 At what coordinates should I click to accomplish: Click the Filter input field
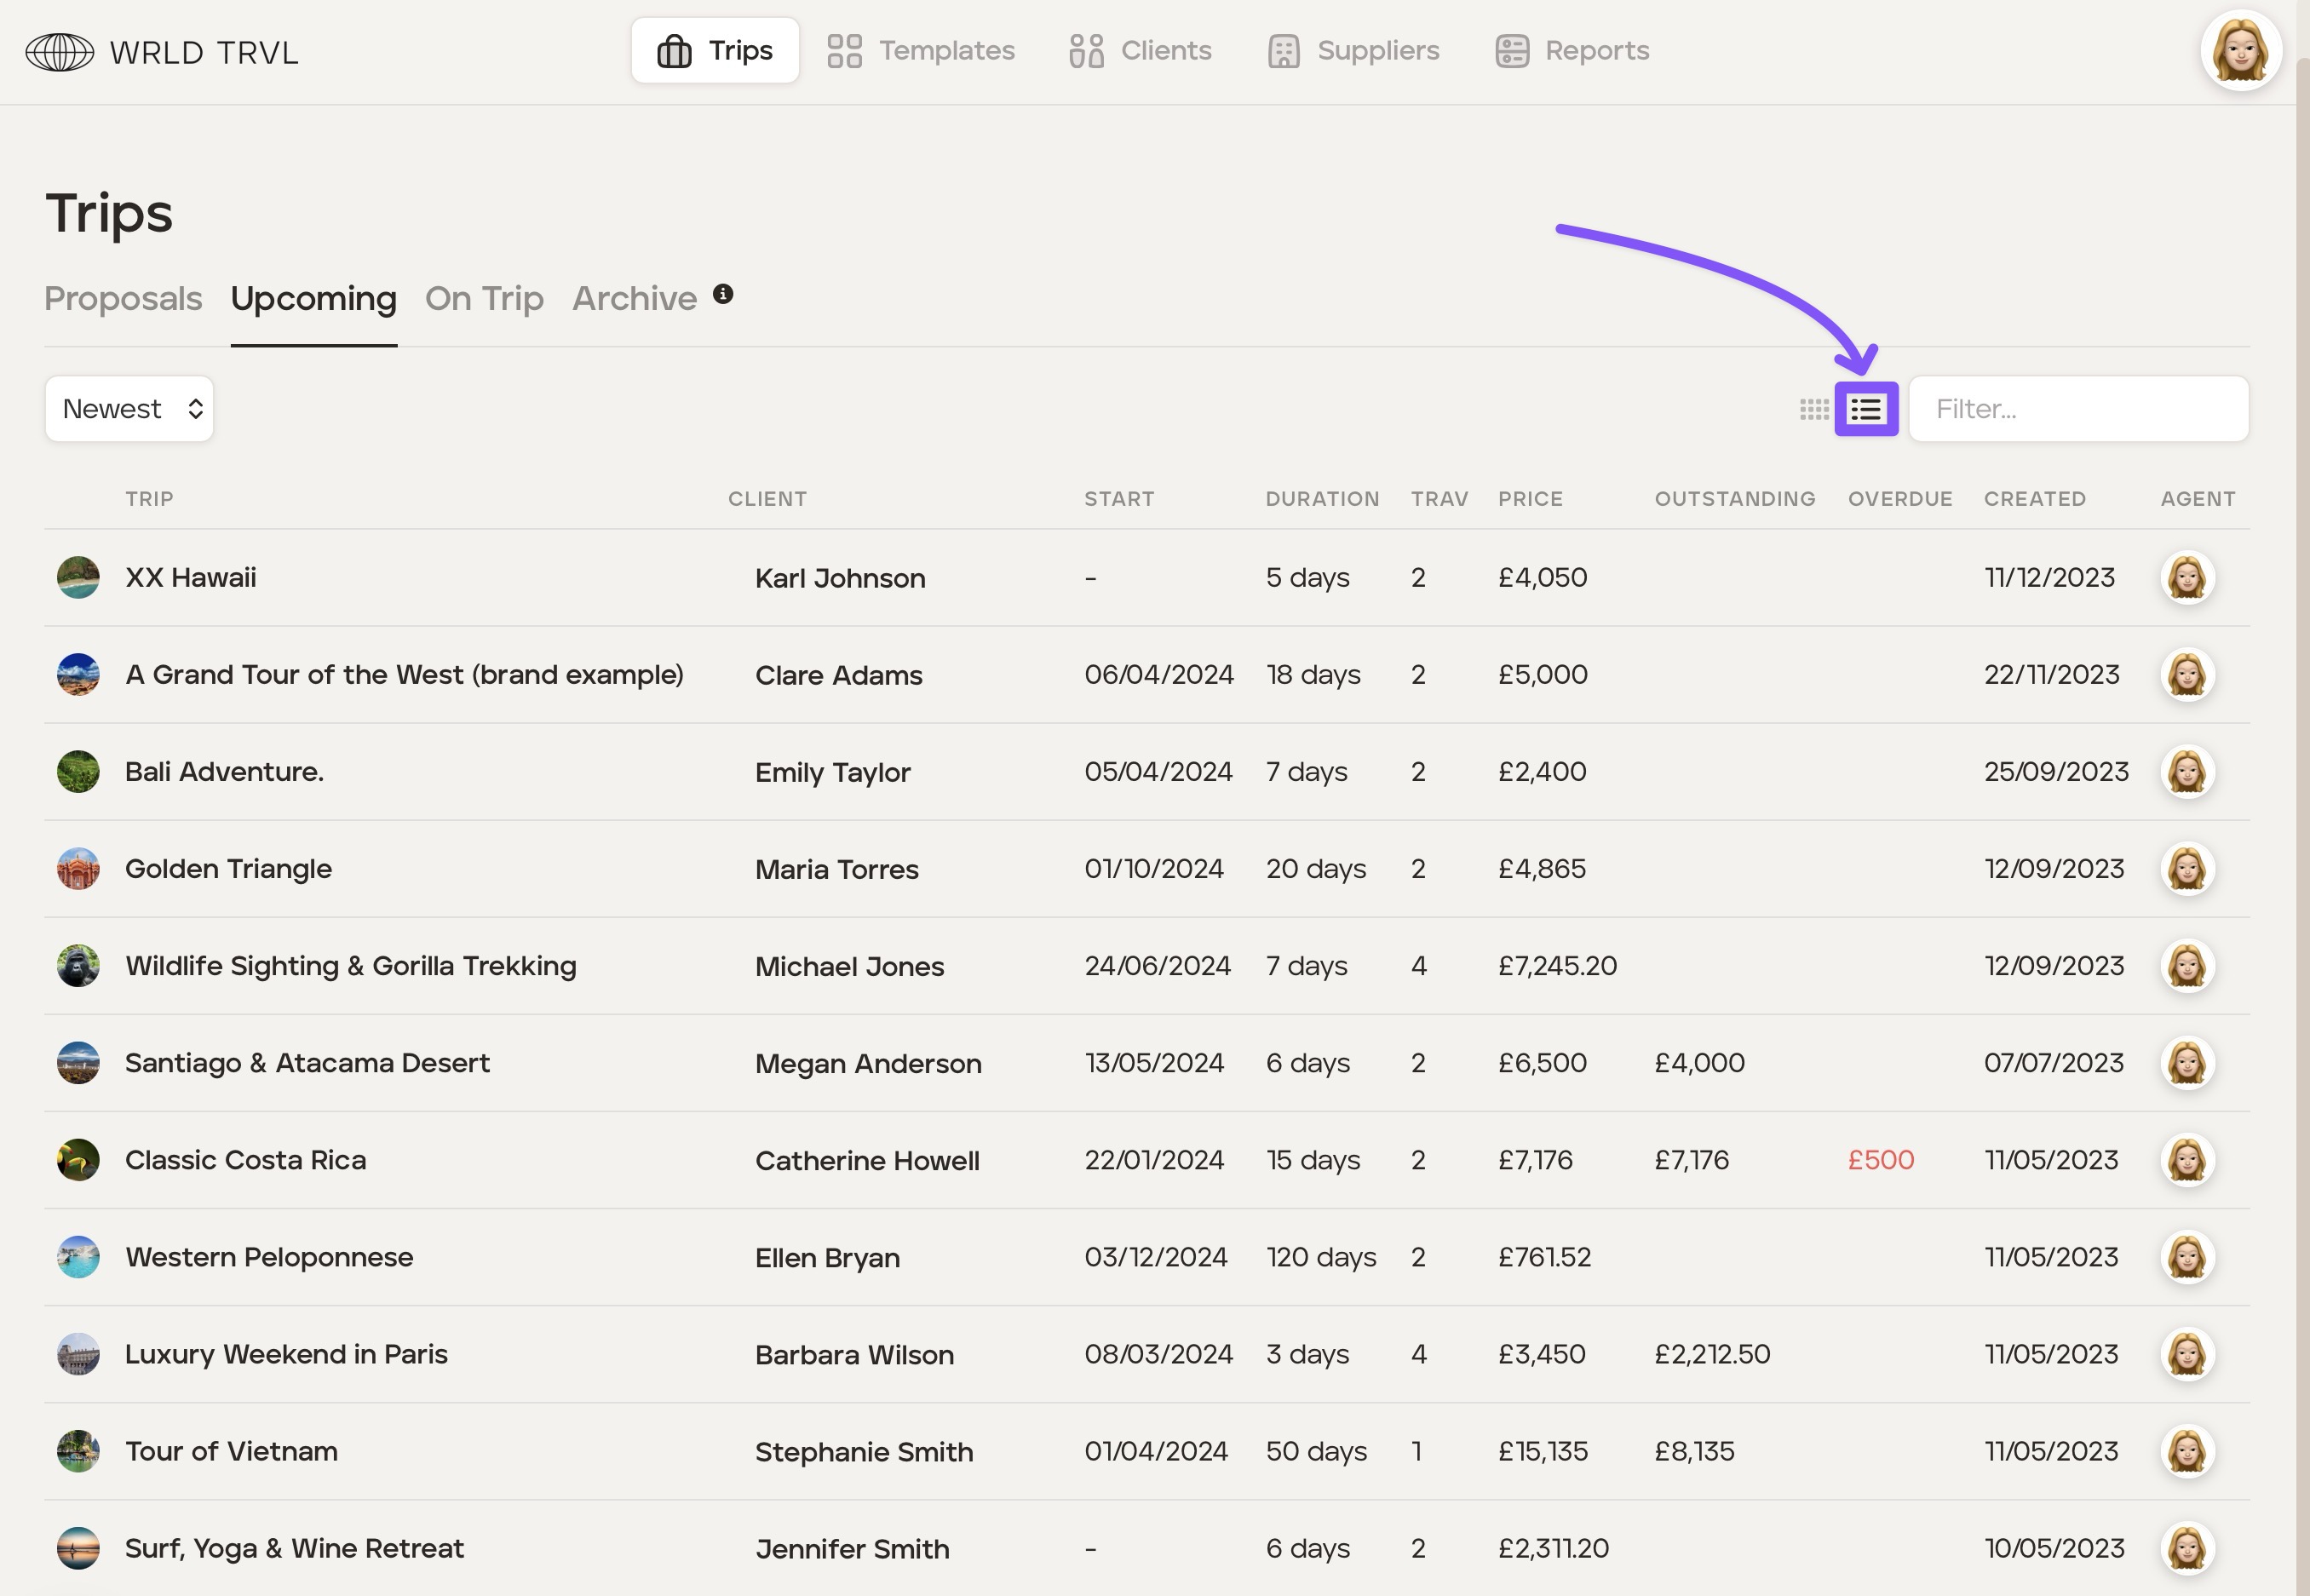pyautogui.click(x=2078, y=409)
